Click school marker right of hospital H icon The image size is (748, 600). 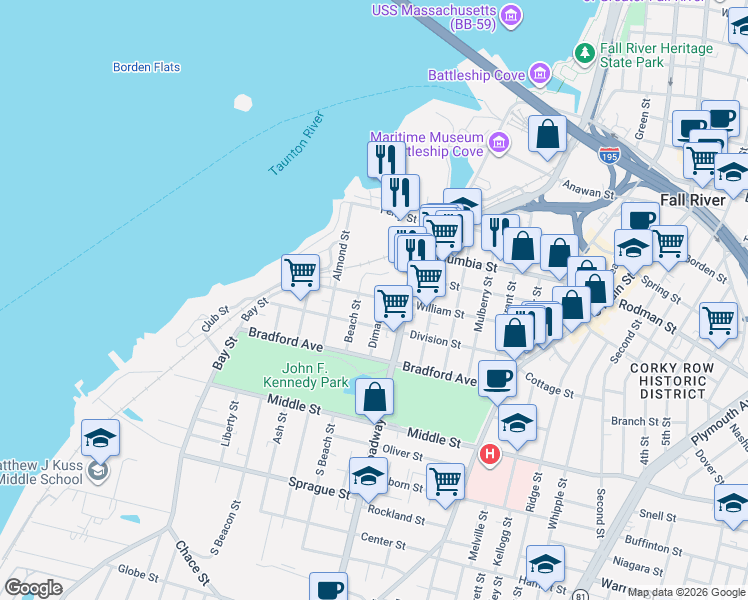coord(517,427)
